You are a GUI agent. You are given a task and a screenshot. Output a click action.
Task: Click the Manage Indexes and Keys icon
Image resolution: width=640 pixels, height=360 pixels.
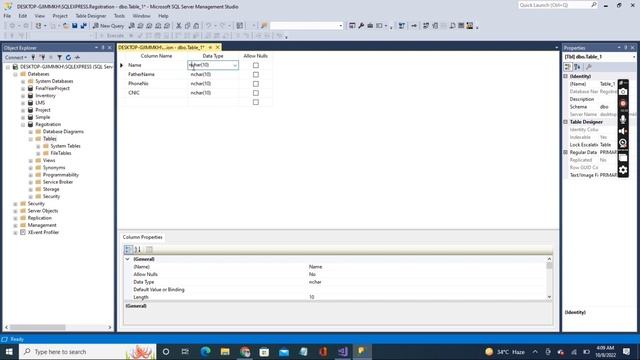coord(435,26)
